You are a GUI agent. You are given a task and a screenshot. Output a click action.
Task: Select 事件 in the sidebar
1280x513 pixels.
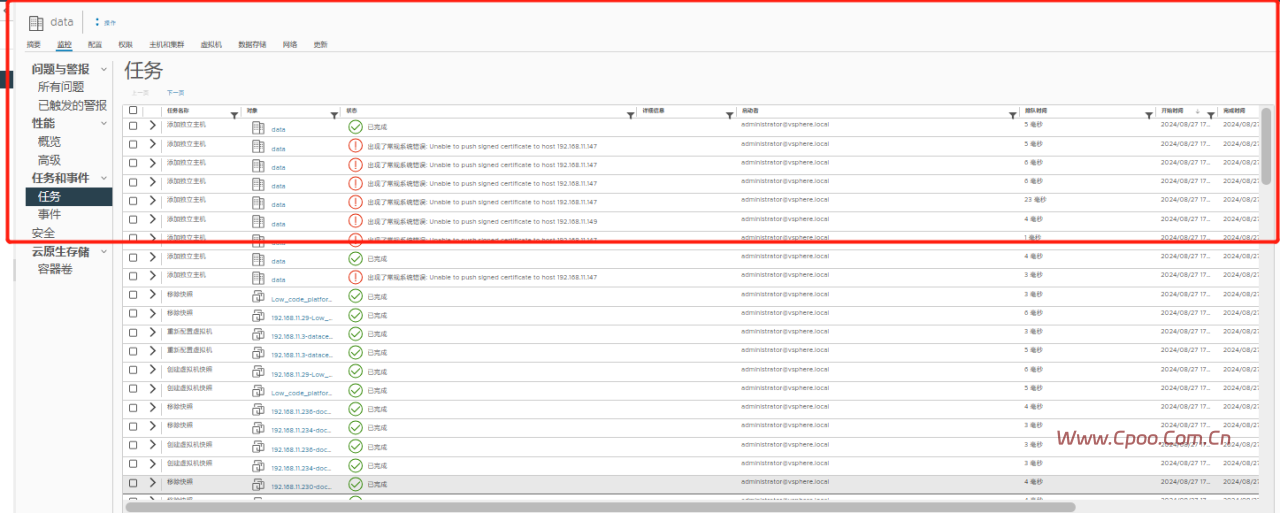tap(49, 214)
